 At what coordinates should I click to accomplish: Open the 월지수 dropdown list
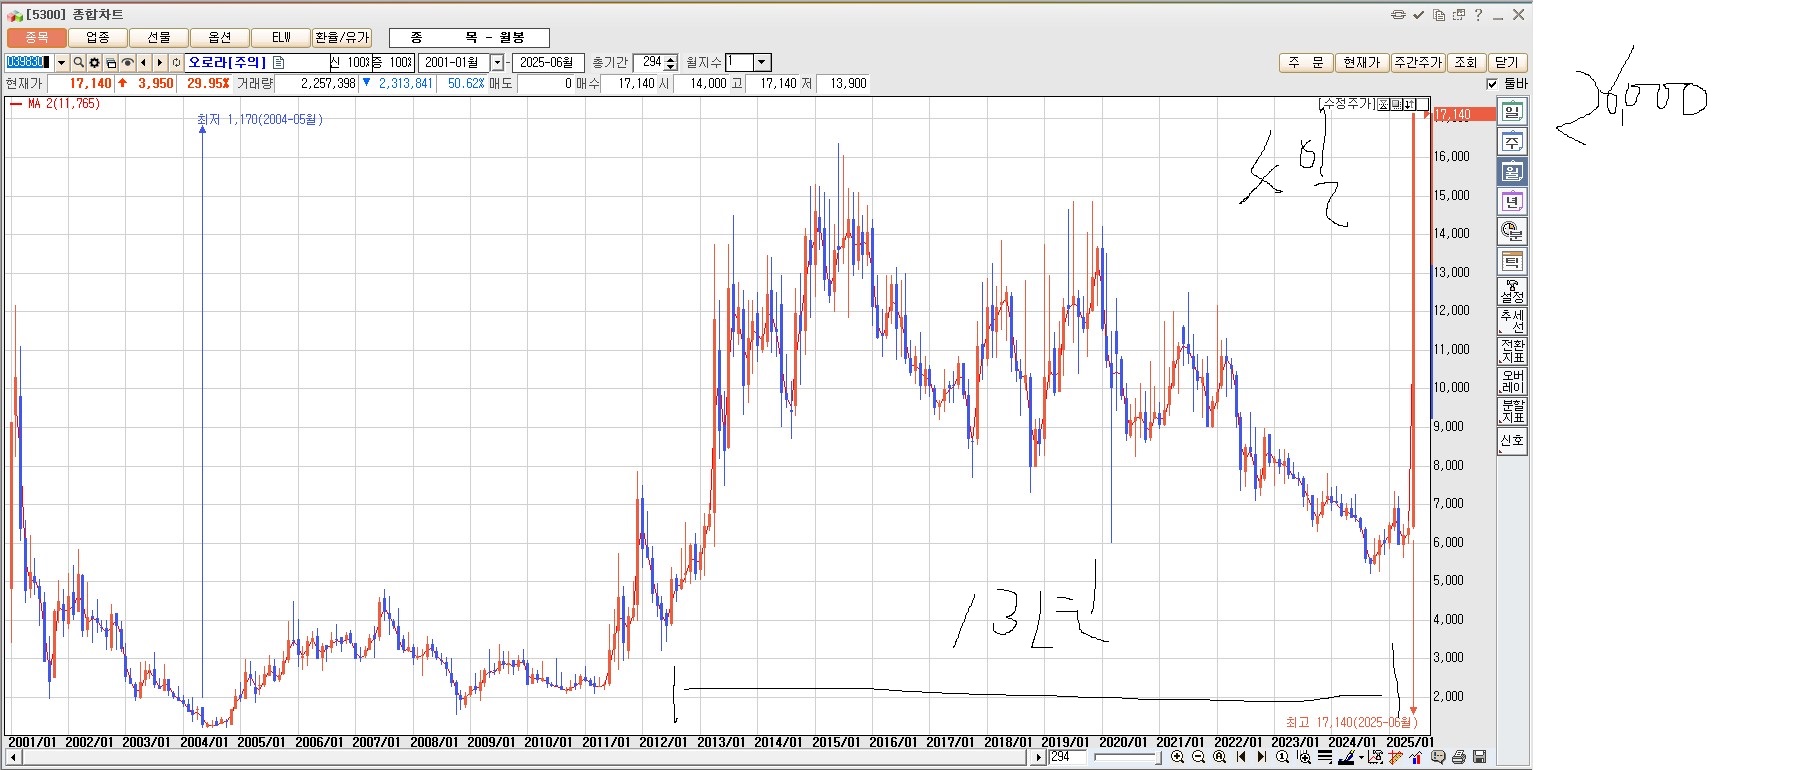[761, 63]
